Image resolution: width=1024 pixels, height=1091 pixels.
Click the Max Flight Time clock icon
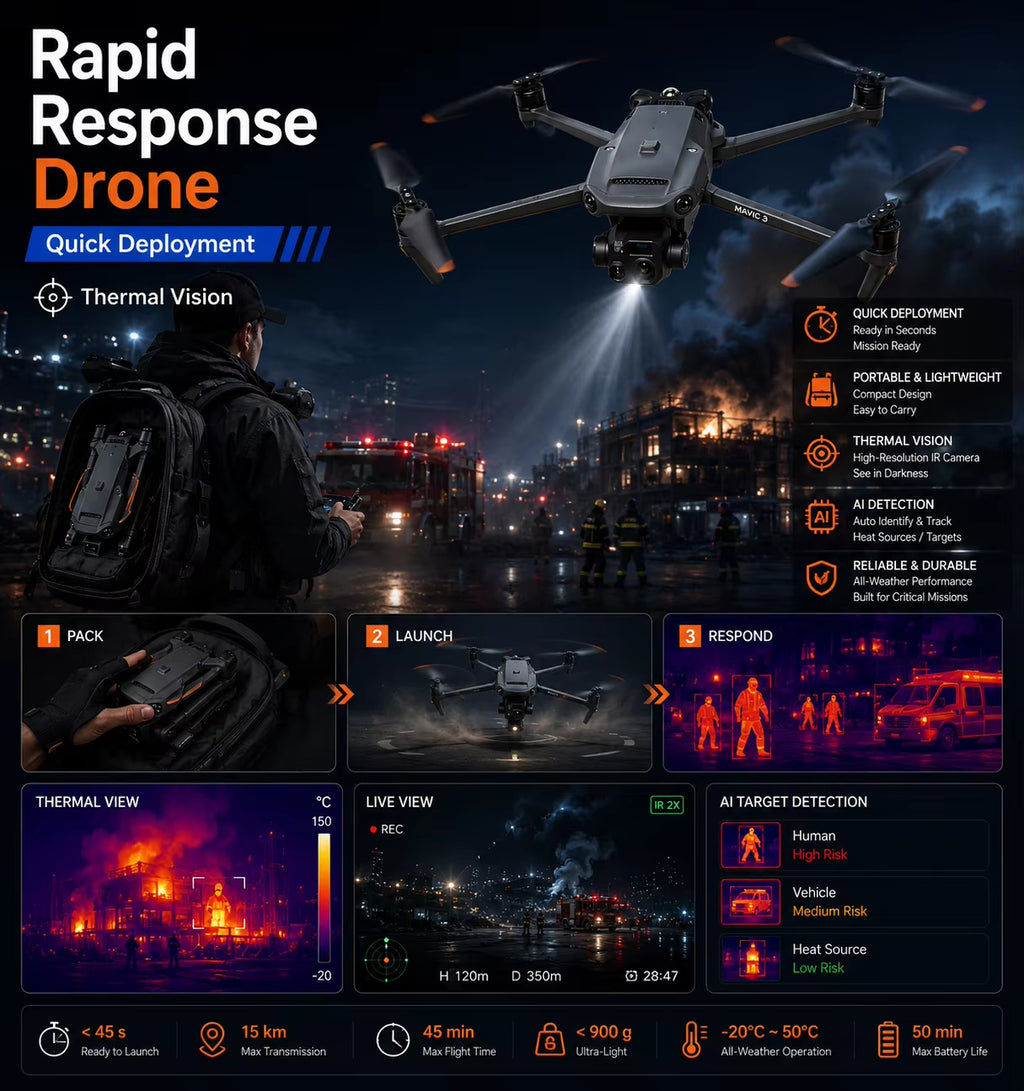point(393,1040)
